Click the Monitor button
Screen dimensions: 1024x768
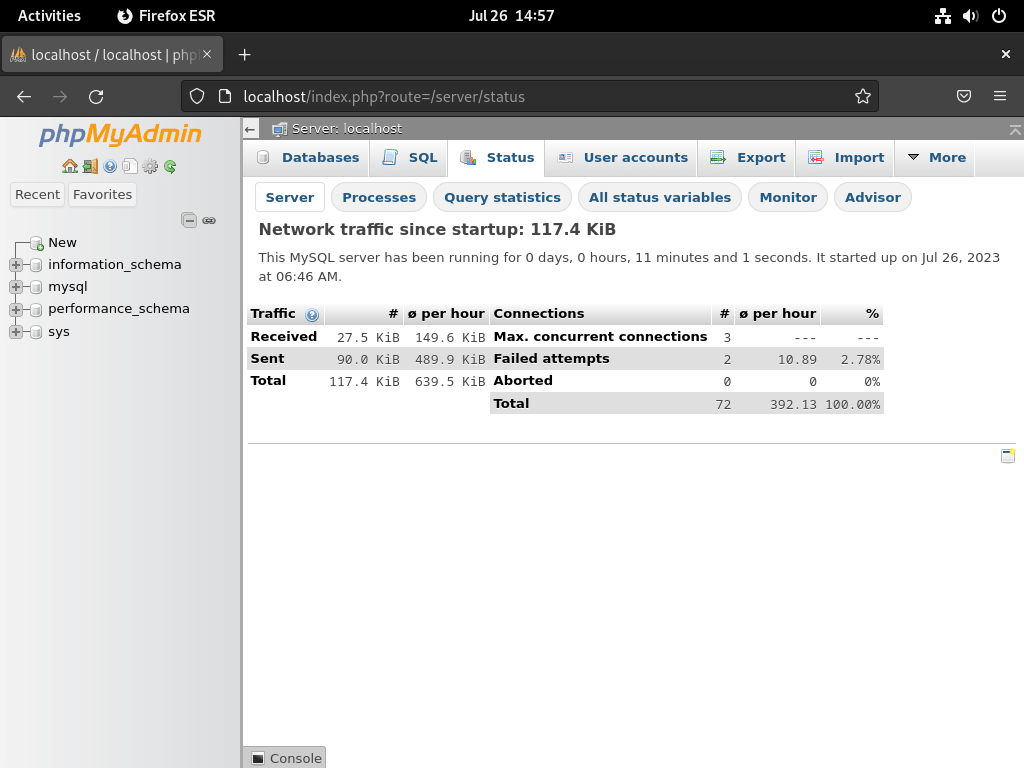(x=787, y=197)
